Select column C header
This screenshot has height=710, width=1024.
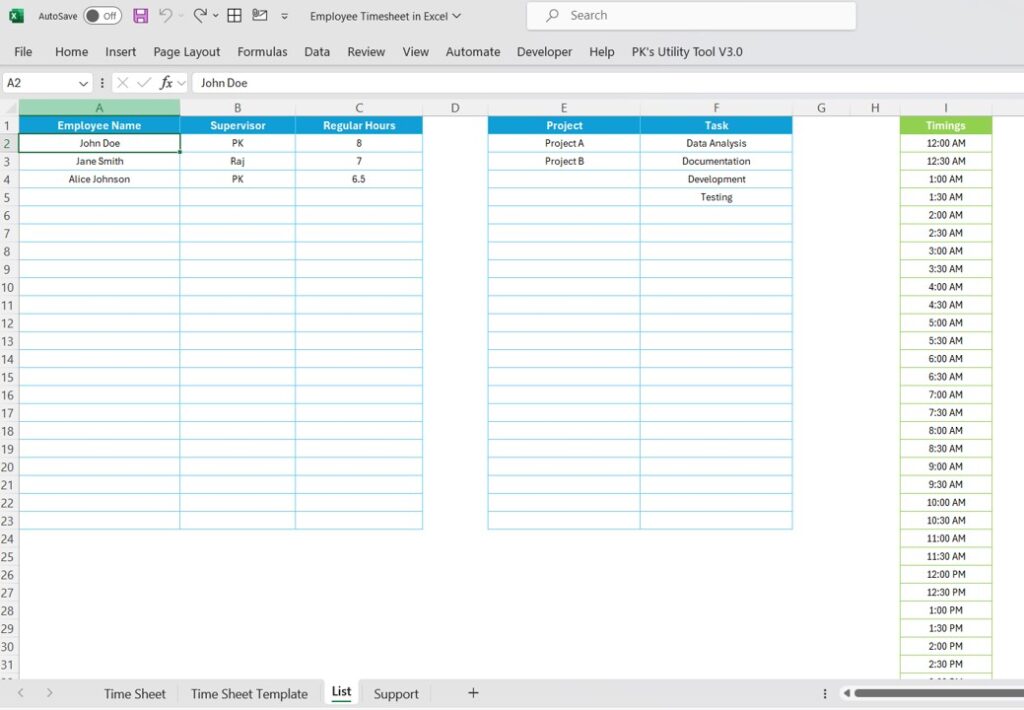click(x=359, y=108)
